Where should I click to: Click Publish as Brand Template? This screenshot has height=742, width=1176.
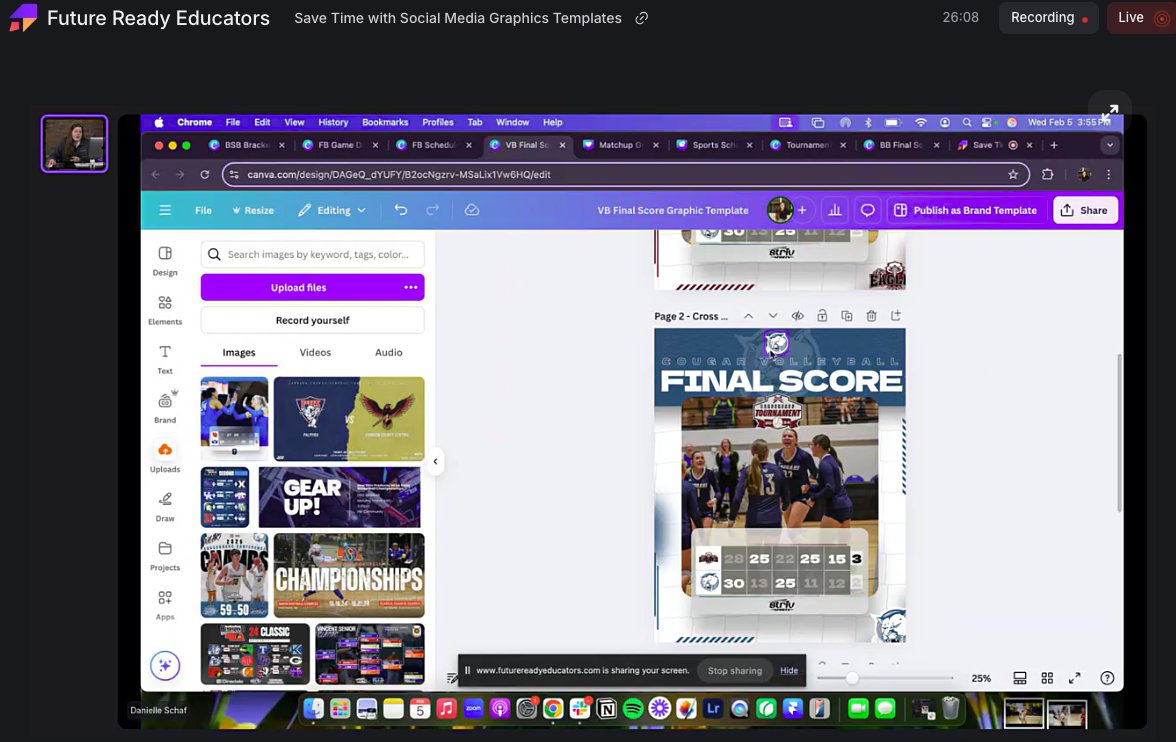[x=966, y=210]
